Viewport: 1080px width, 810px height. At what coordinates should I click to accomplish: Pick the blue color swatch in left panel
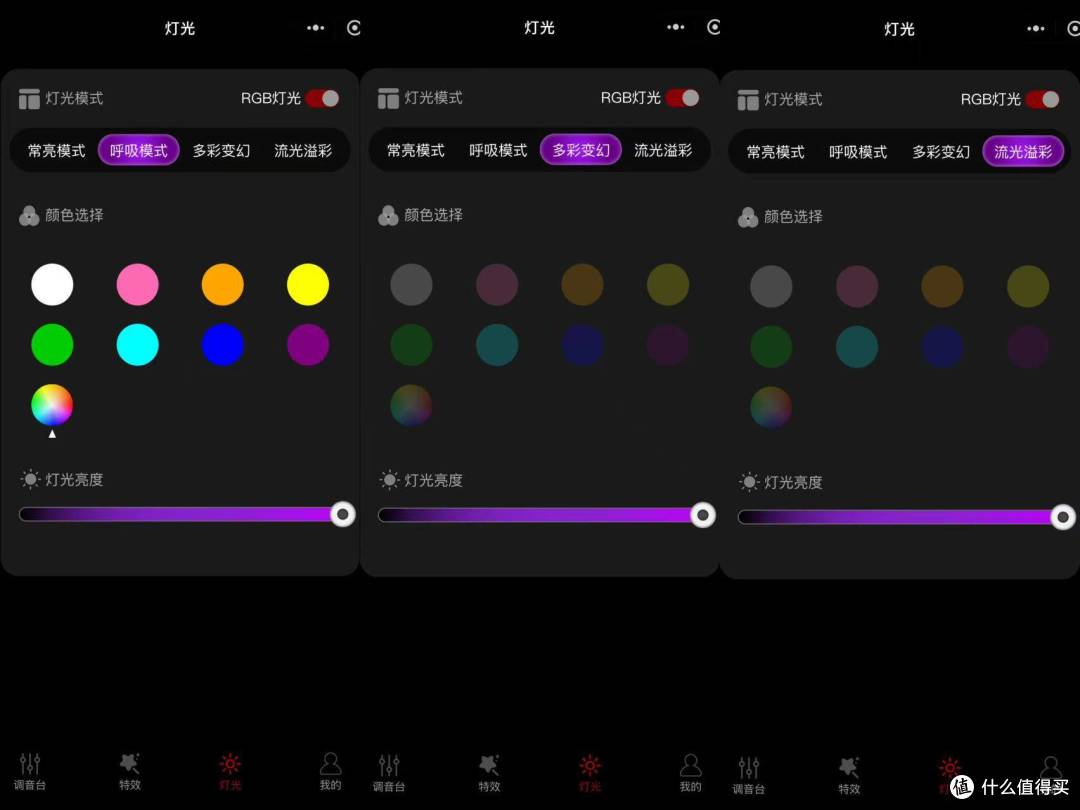point(222,345)
